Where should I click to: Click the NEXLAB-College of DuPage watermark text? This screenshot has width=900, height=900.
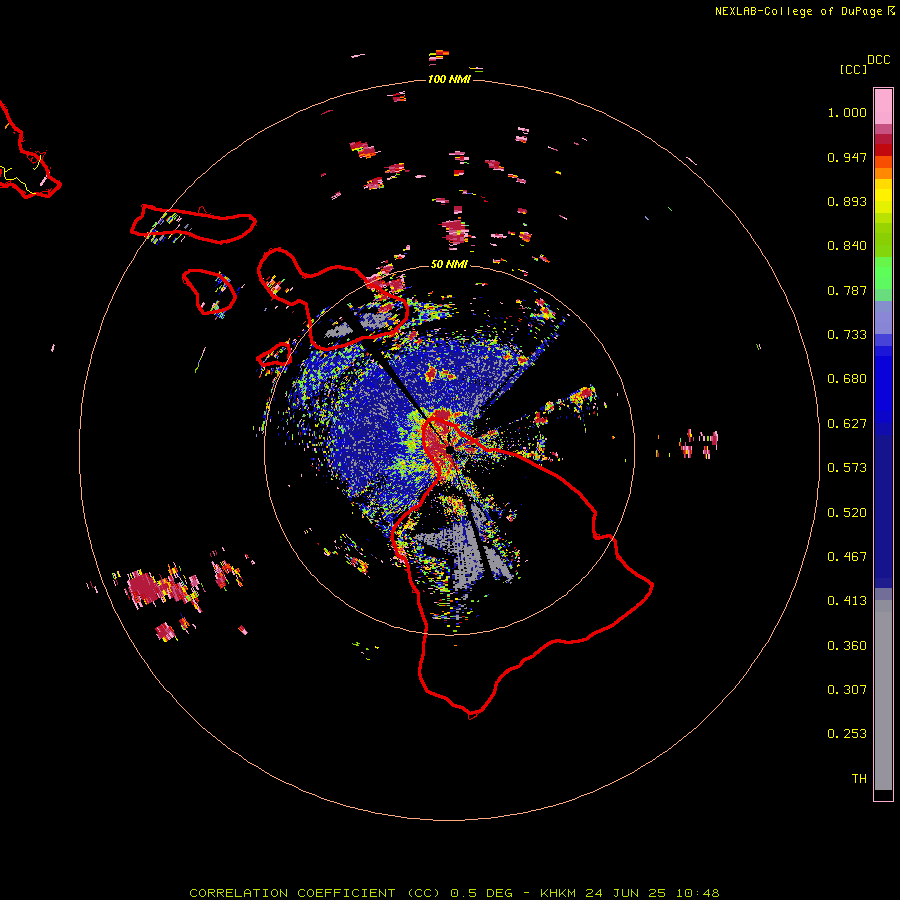tap(799, 11)
